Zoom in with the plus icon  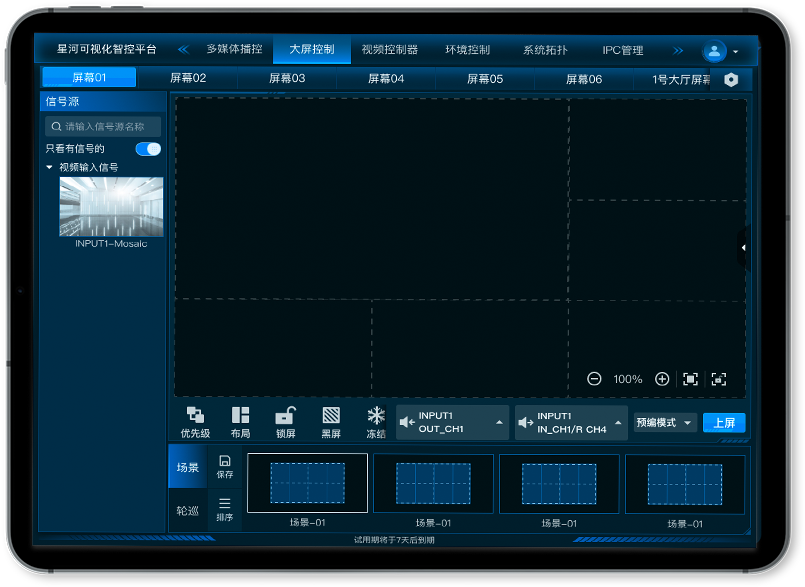point(662,379)
